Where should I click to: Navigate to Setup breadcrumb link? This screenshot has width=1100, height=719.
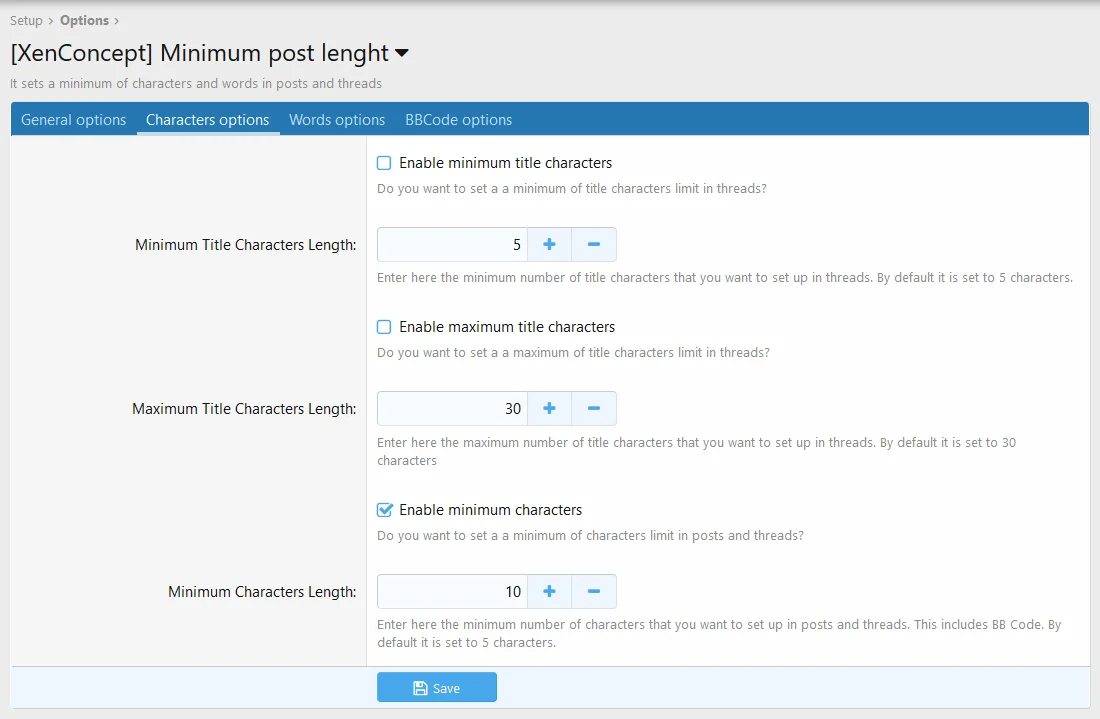(26, 20)
